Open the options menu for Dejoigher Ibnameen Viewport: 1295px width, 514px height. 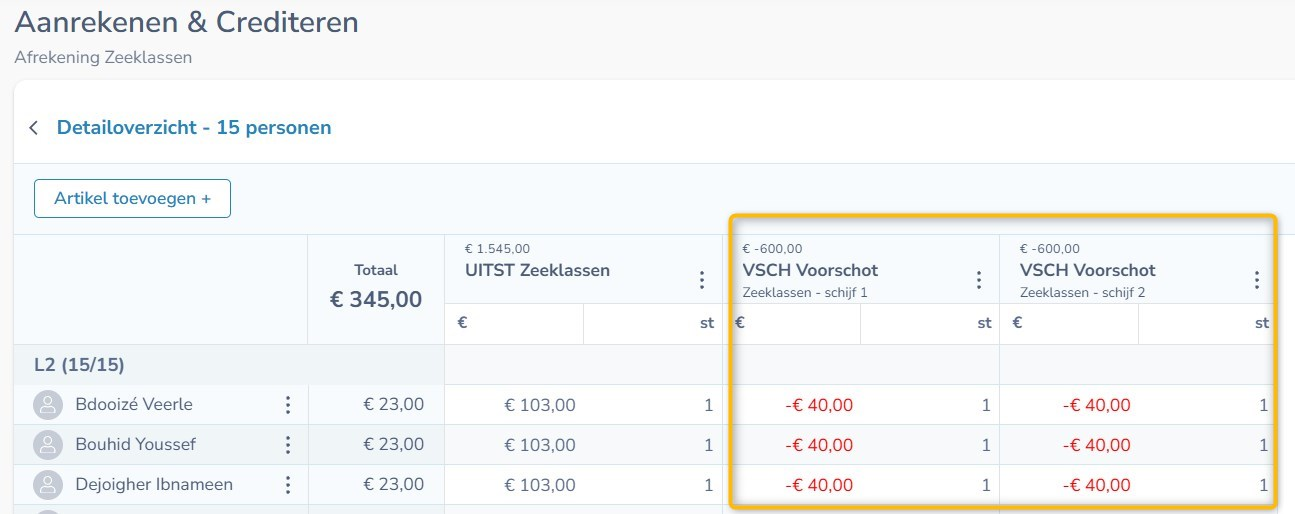coord(288,485)
